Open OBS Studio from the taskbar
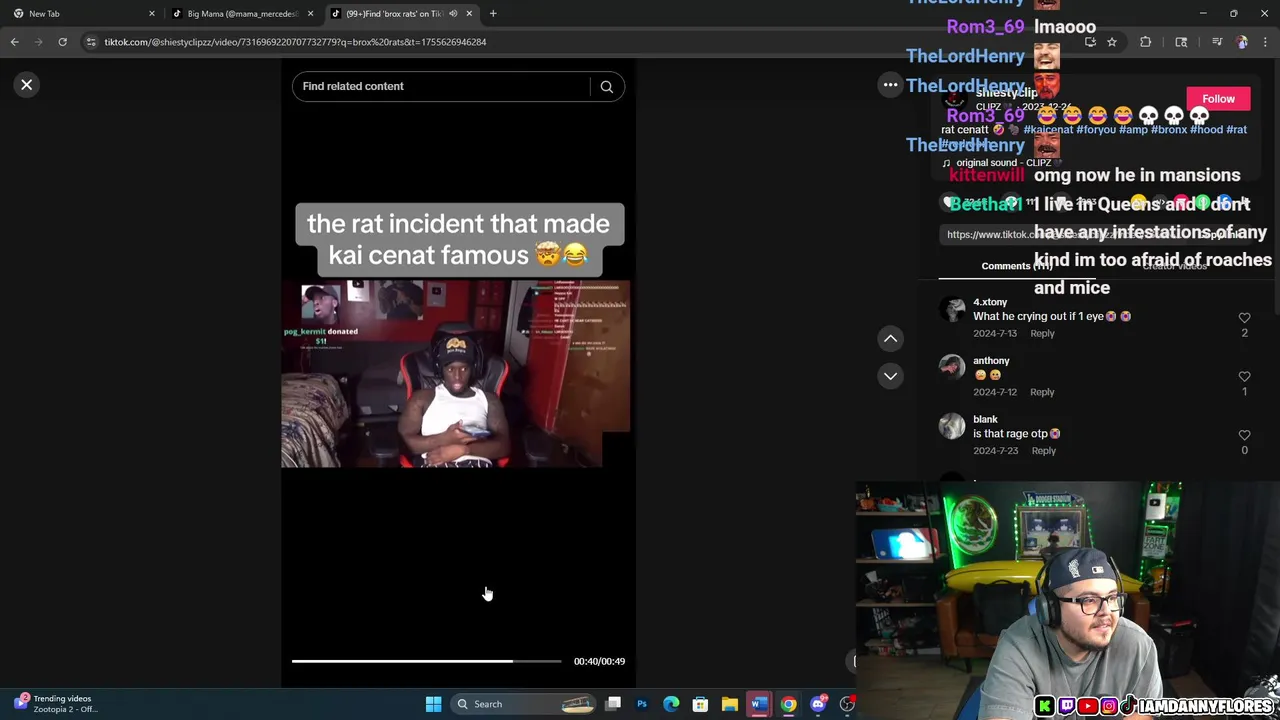The height and width of the screenshot is (720, 1280). (x=847, y=704)
